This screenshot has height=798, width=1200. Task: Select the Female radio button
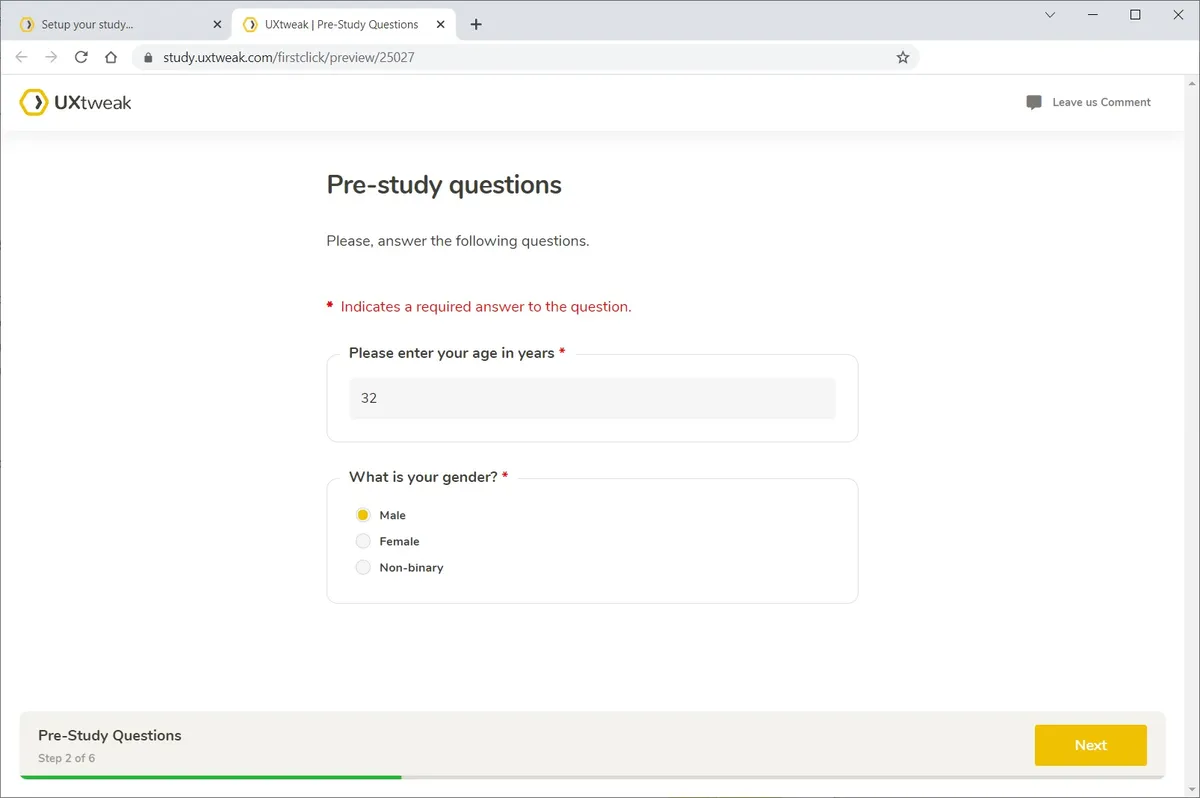[x=363, y=541]
